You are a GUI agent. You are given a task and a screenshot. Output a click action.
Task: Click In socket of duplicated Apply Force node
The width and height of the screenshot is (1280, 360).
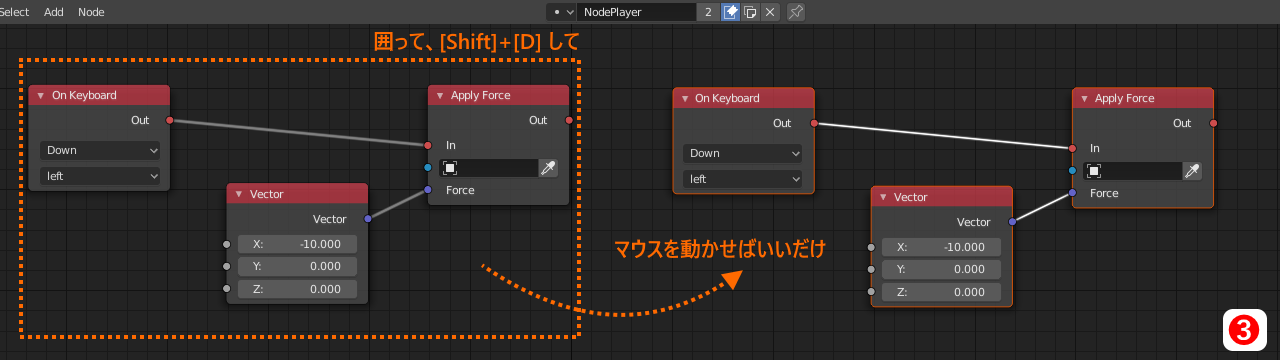1072,148
